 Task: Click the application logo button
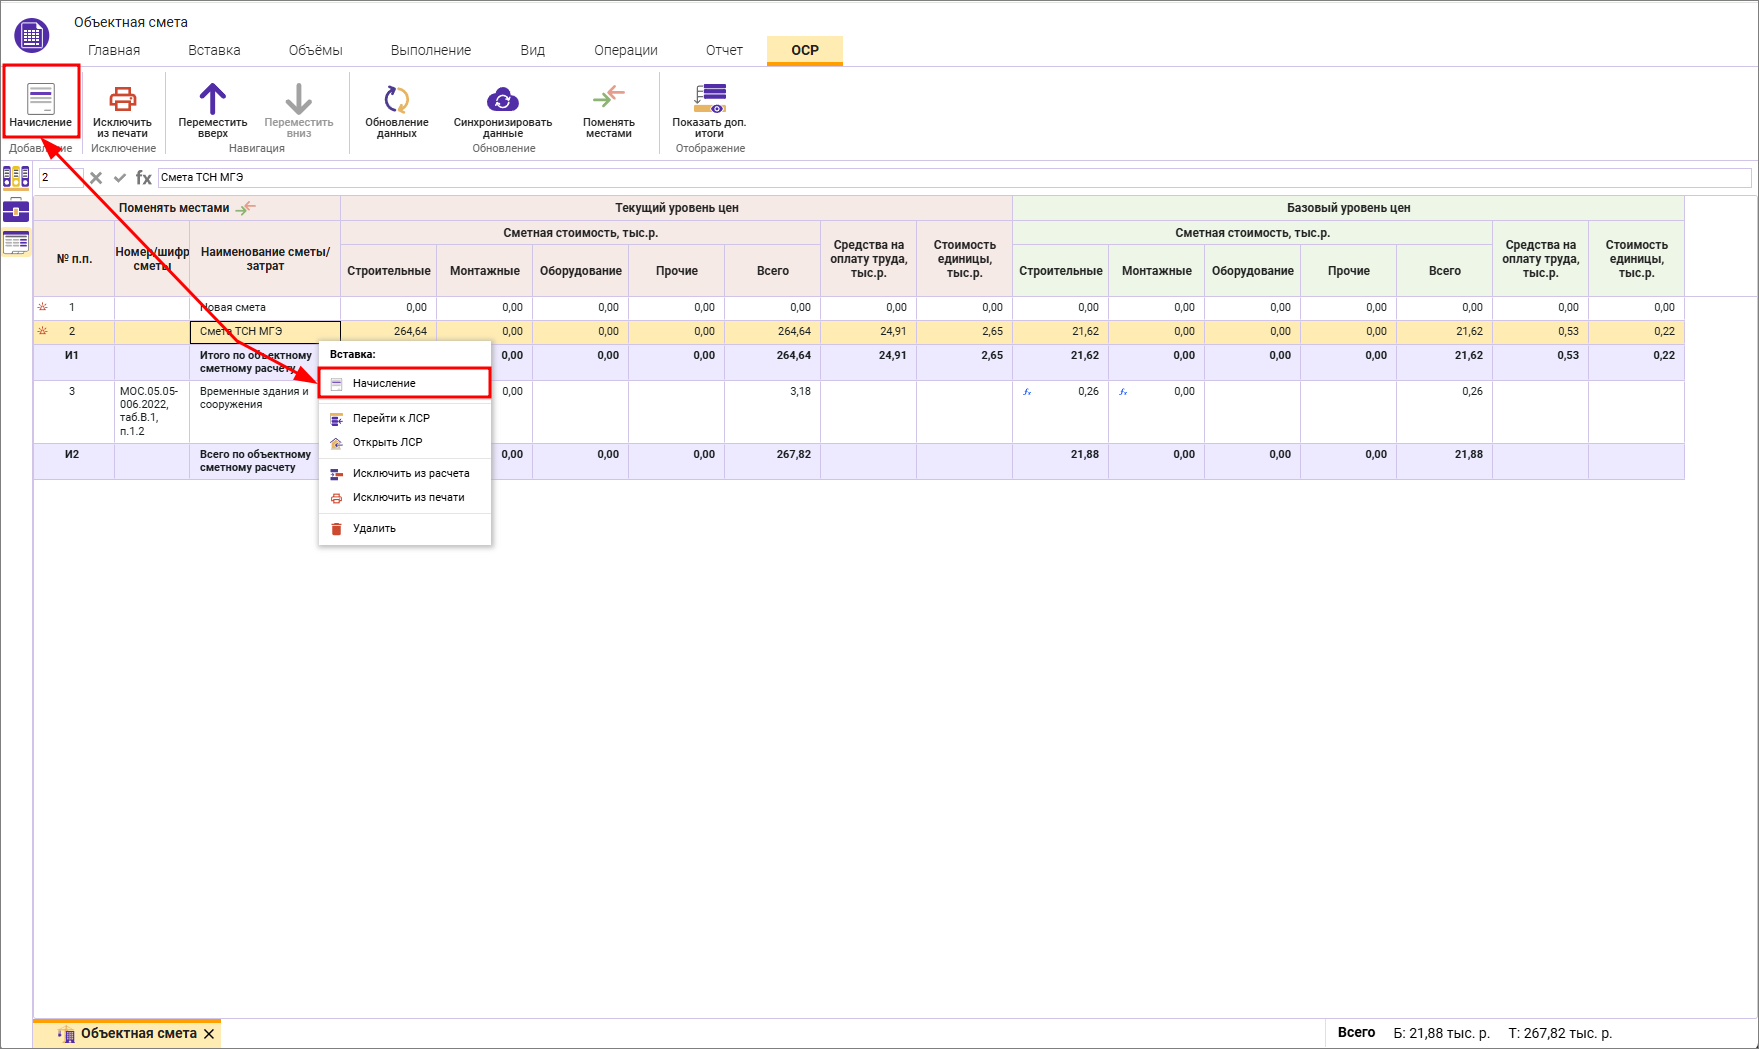click(x=32, y=36)
